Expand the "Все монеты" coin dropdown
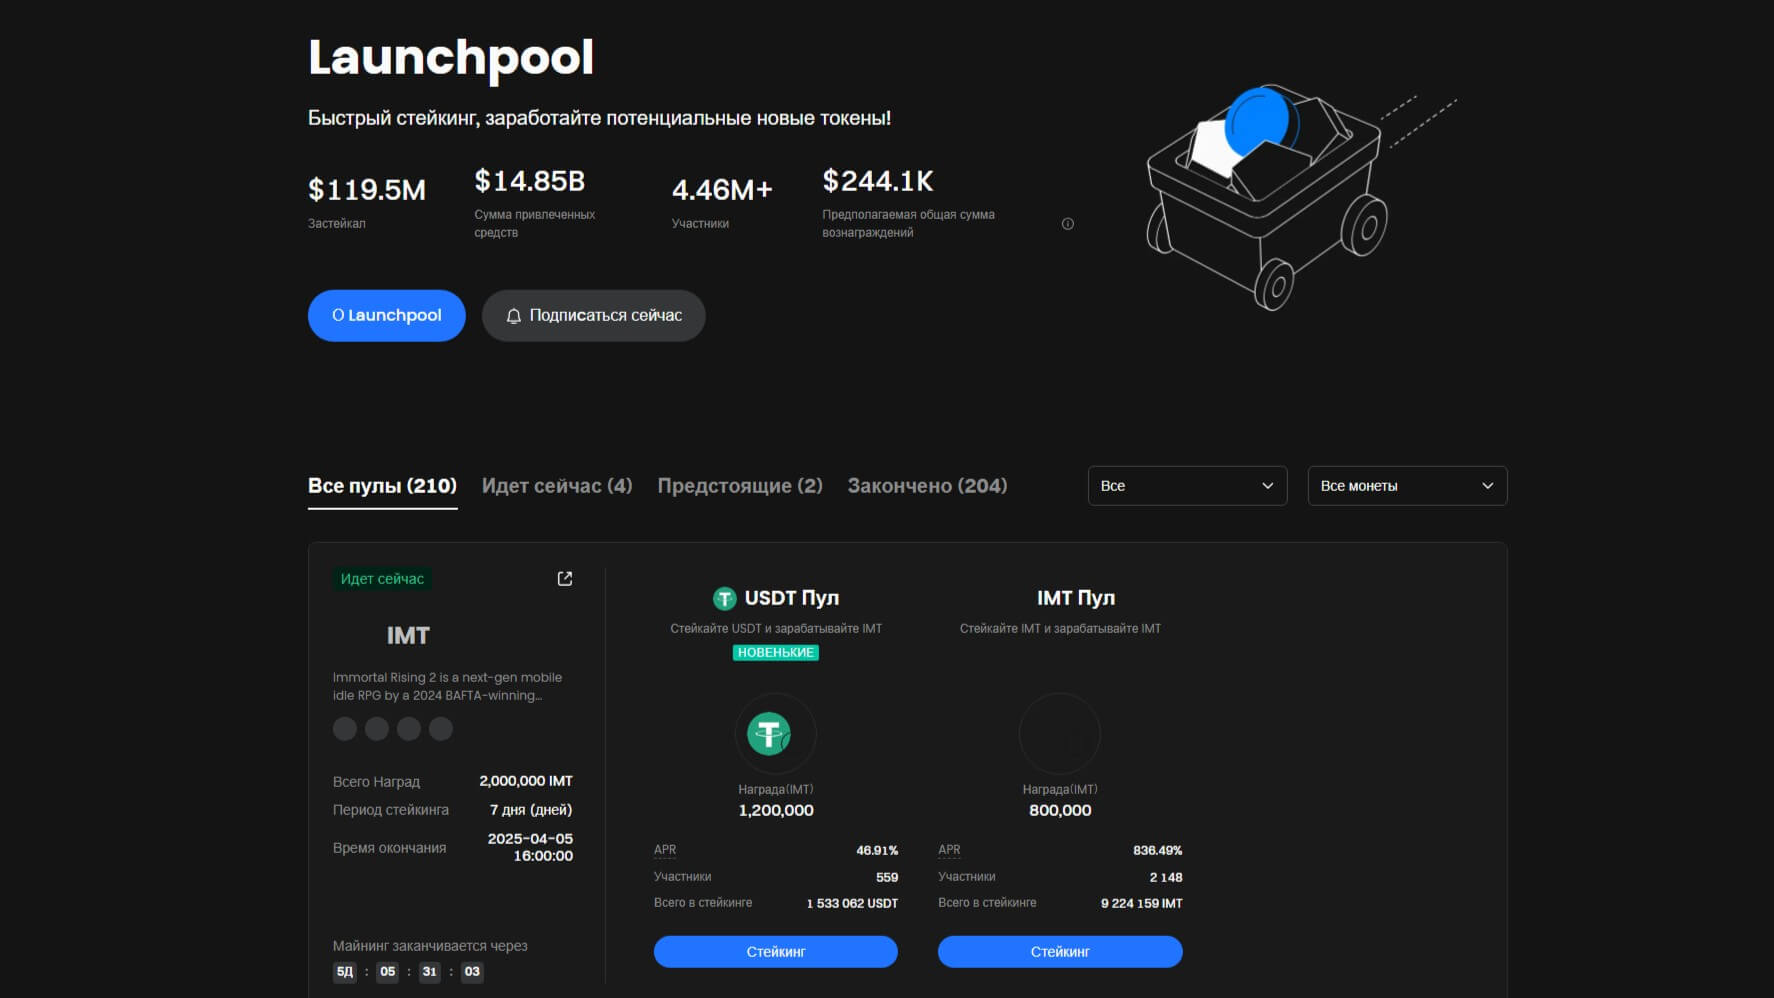This screenshot has height=998, width=1774. point(1407,486)
